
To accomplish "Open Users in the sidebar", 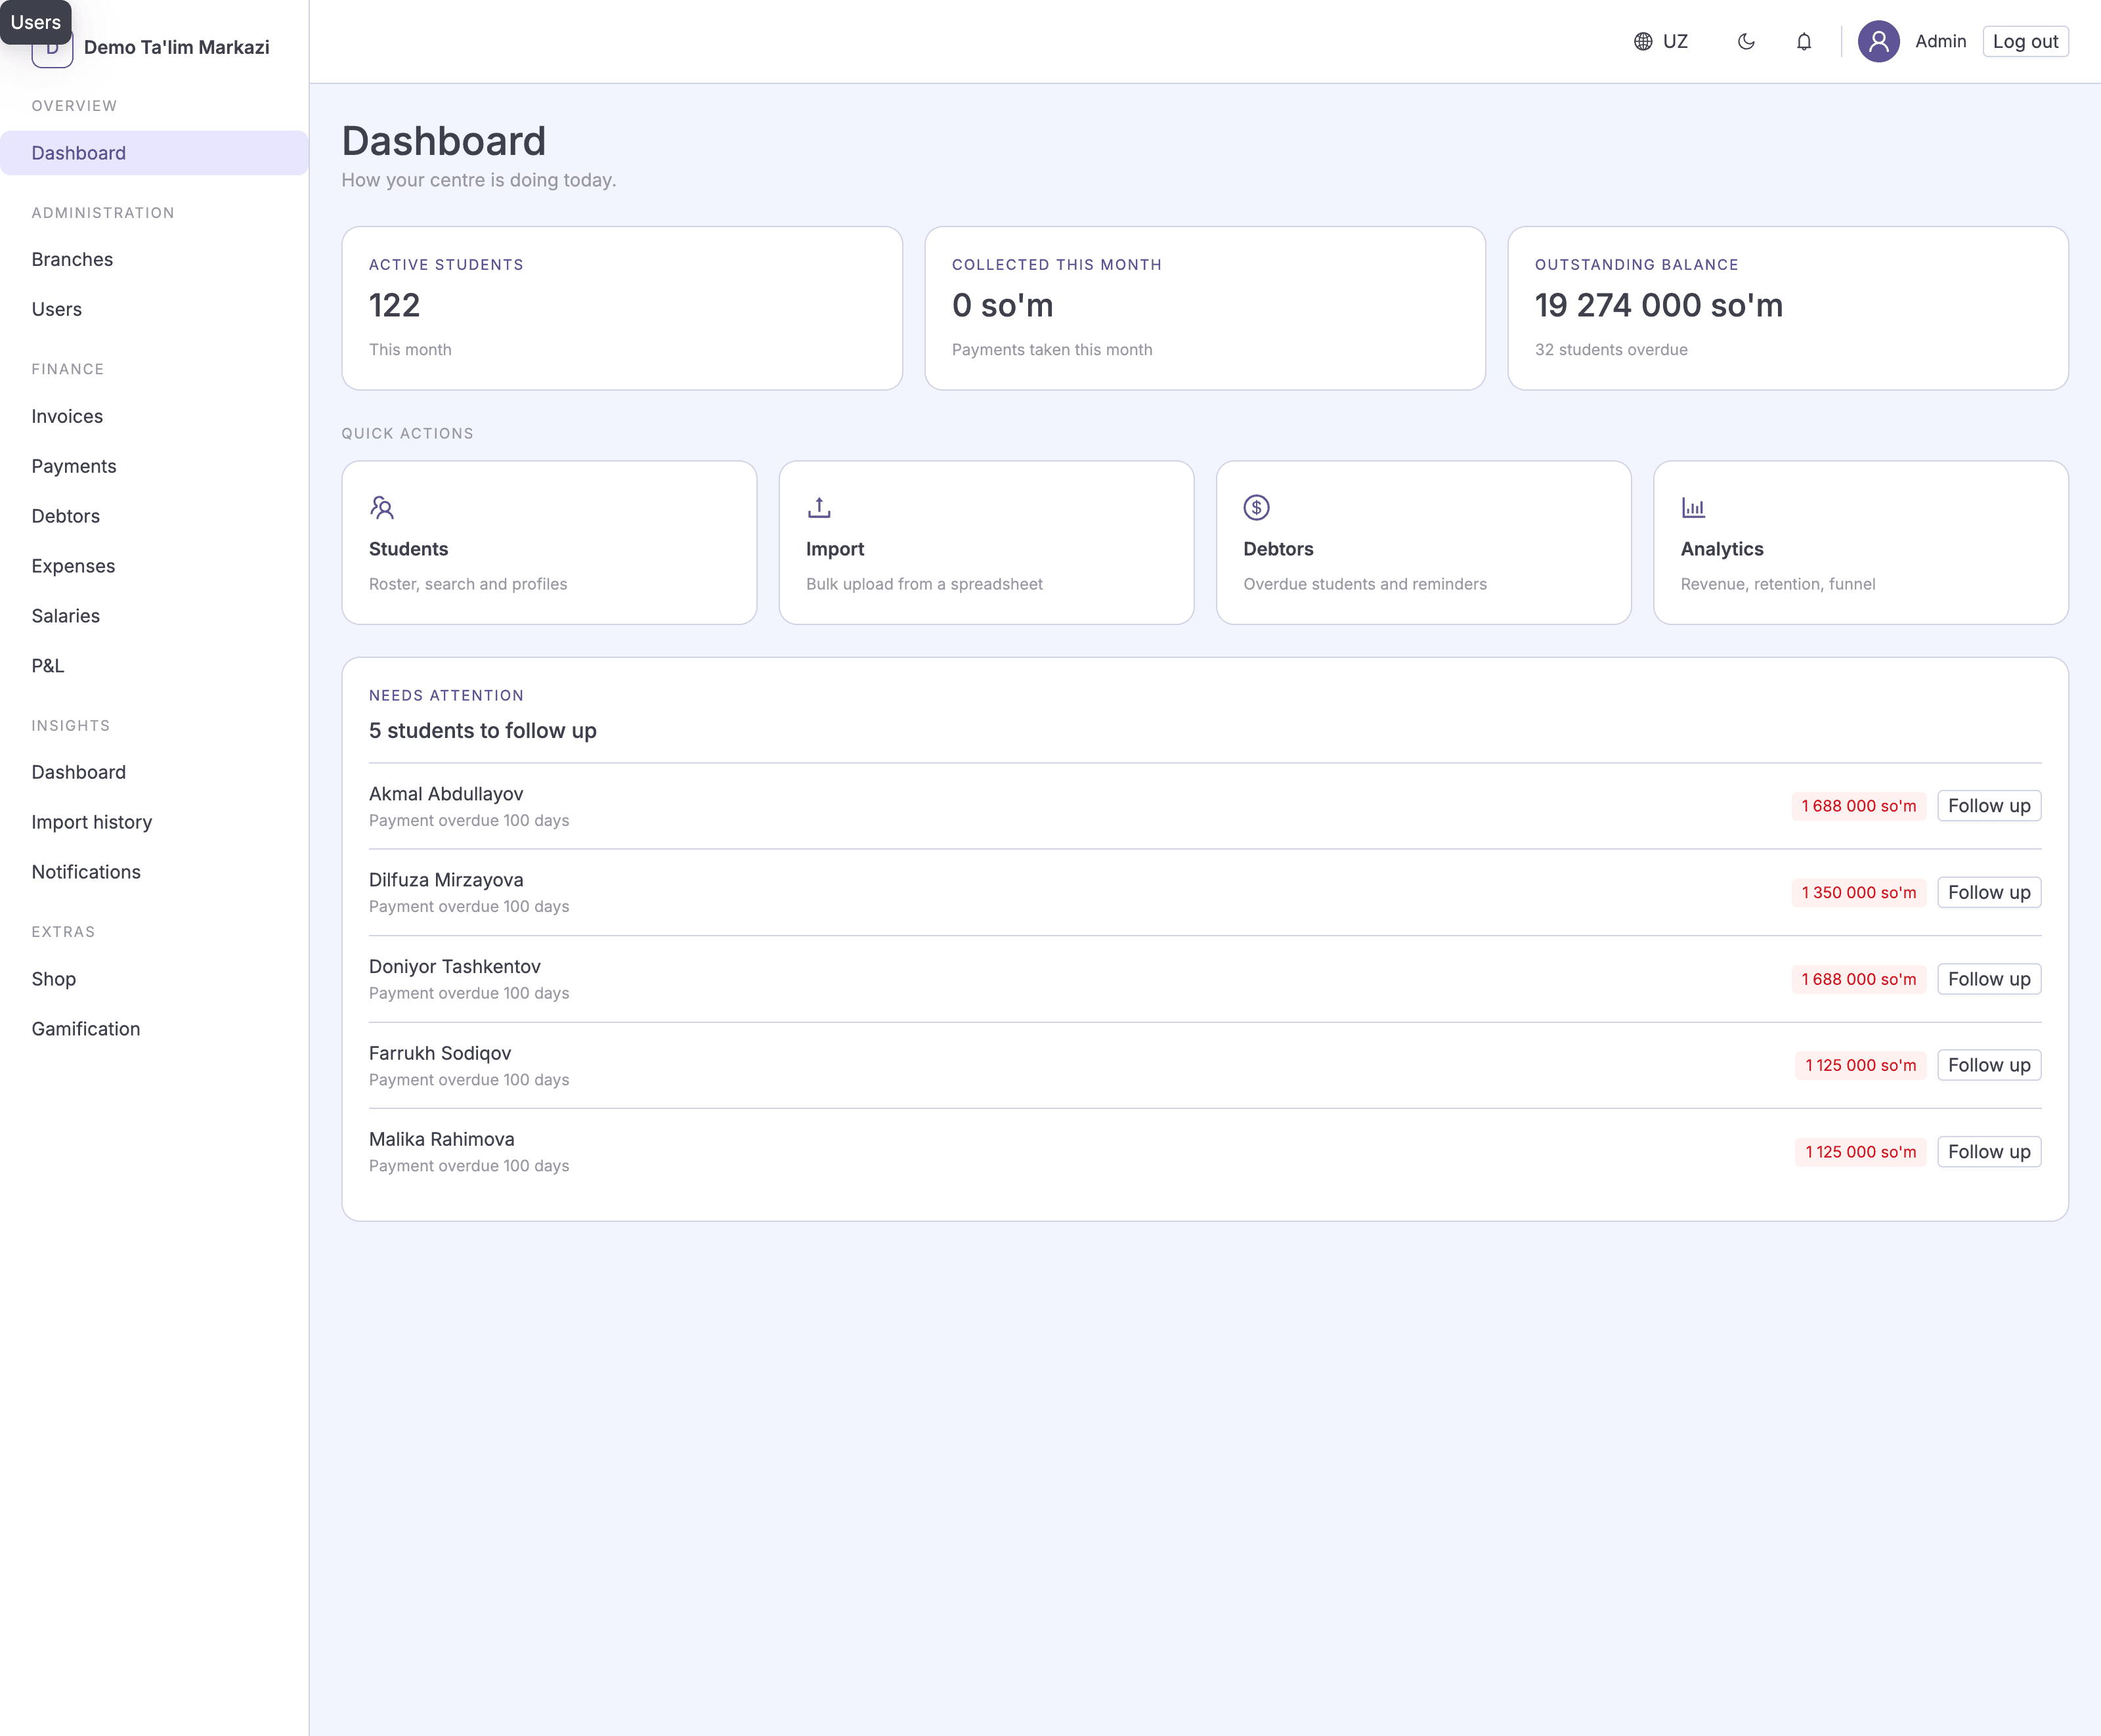I will [154, 309].
